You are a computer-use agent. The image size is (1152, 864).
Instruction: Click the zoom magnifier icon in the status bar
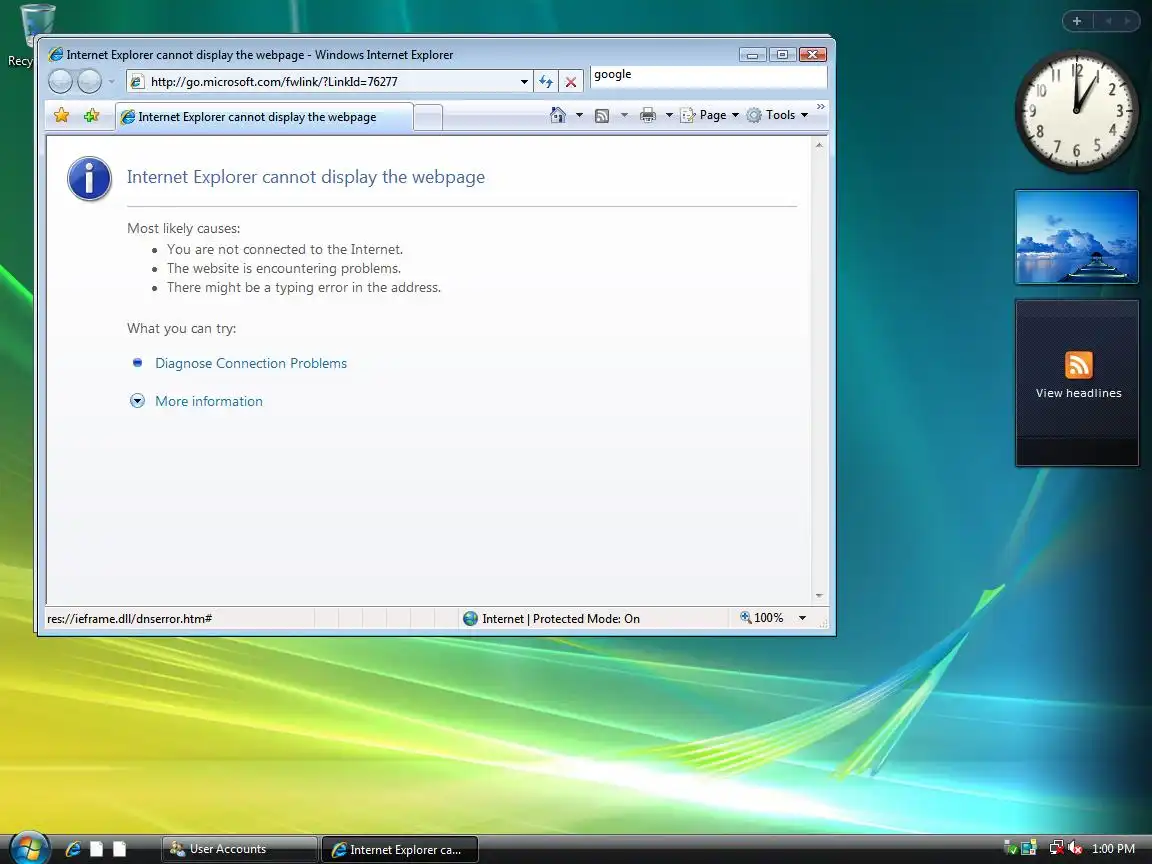(x=745, y=618)
